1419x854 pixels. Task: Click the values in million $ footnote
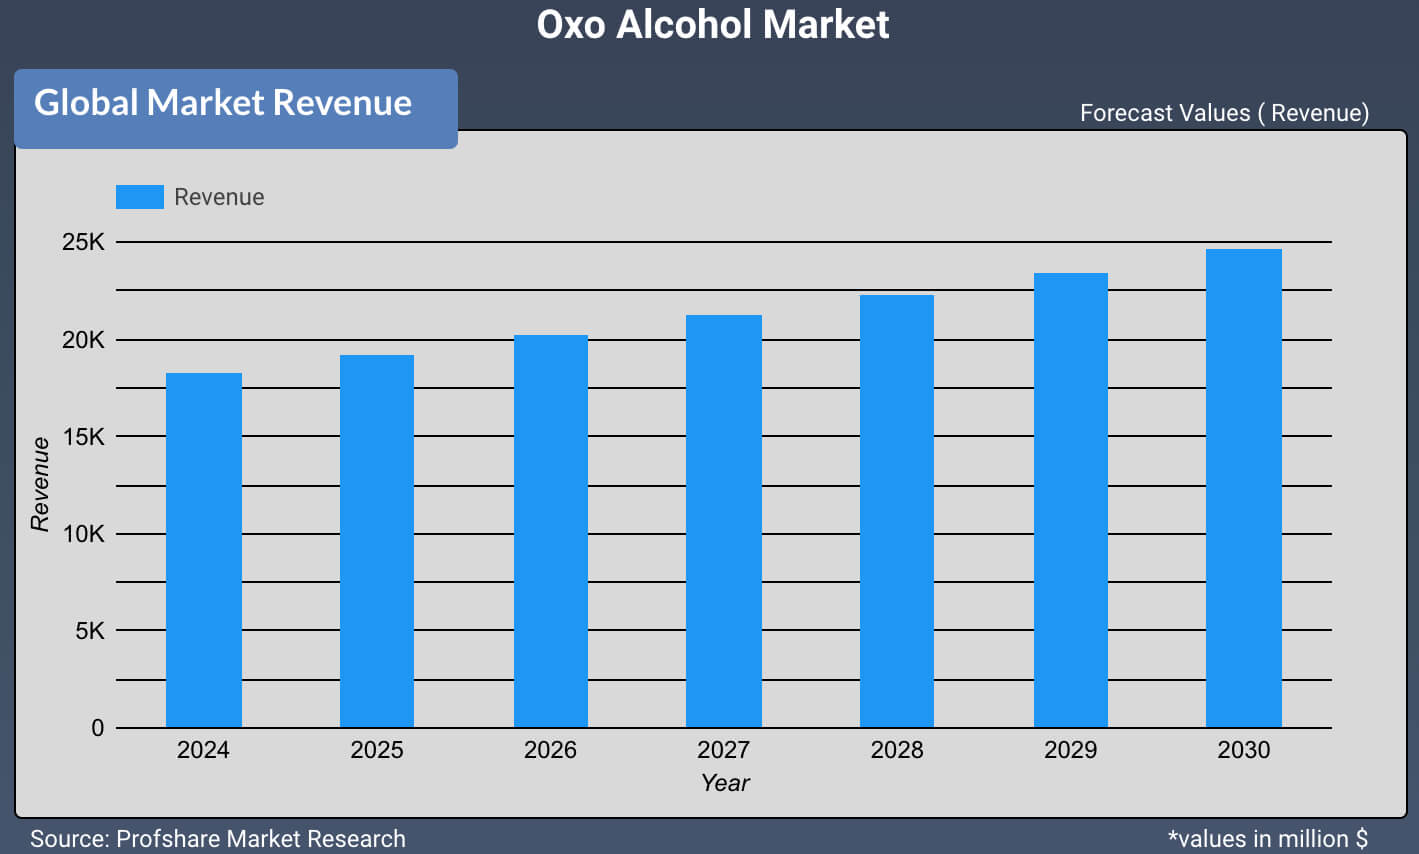[x=1267, y=839]
